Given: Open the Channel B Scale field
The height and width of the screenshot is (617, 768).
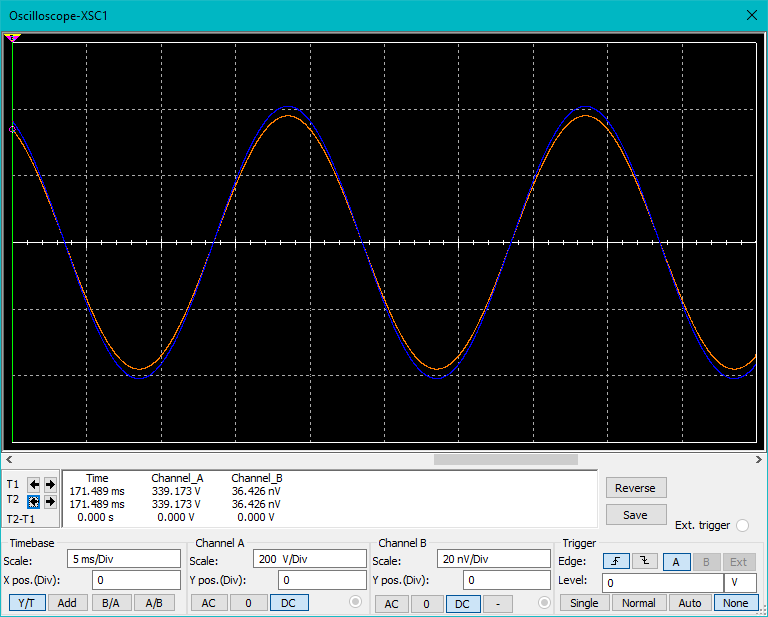Looking at the screenshot, I should 494,559.
